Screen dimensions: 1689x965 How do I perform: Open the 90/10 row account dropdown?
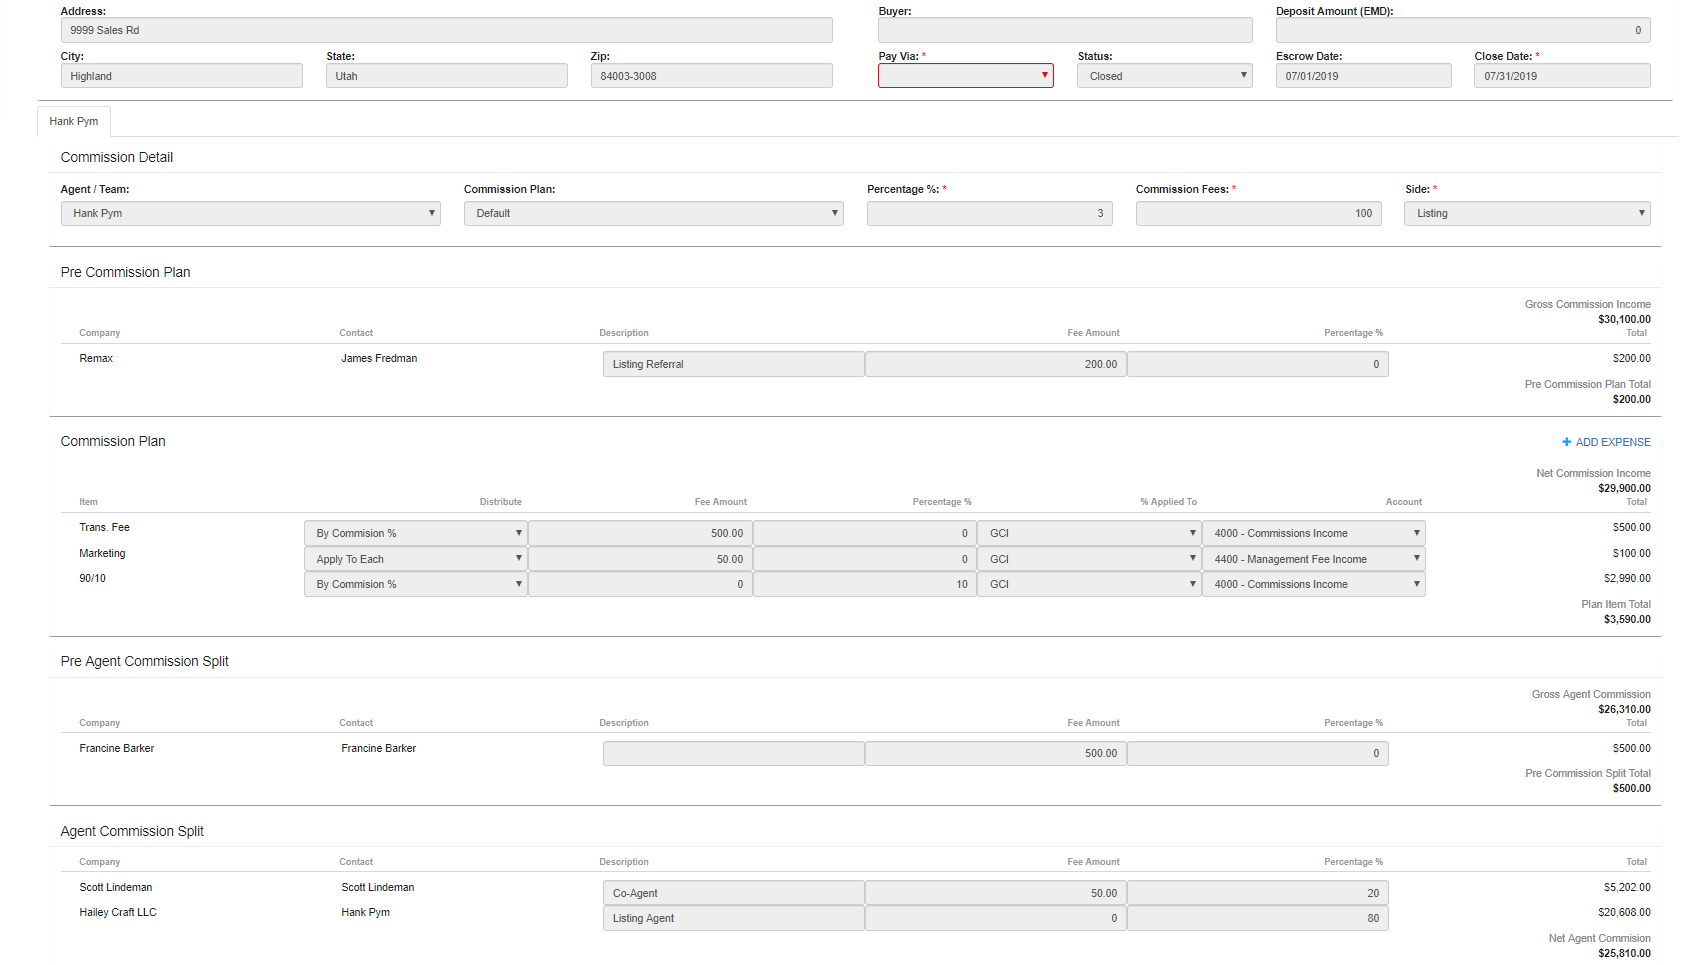[1313, 584]
